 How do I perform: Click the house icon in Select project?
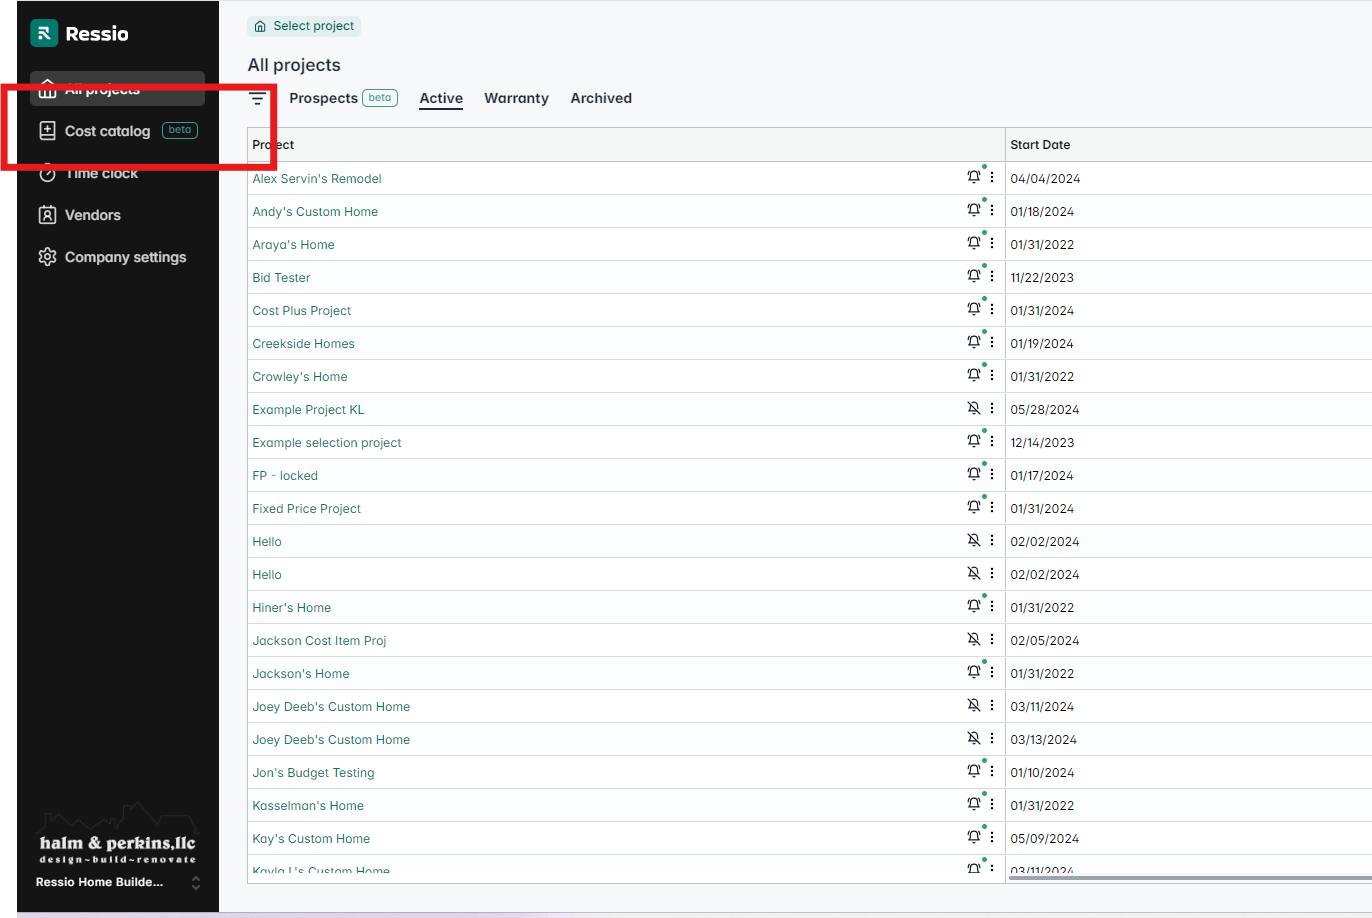click(260, 26)
